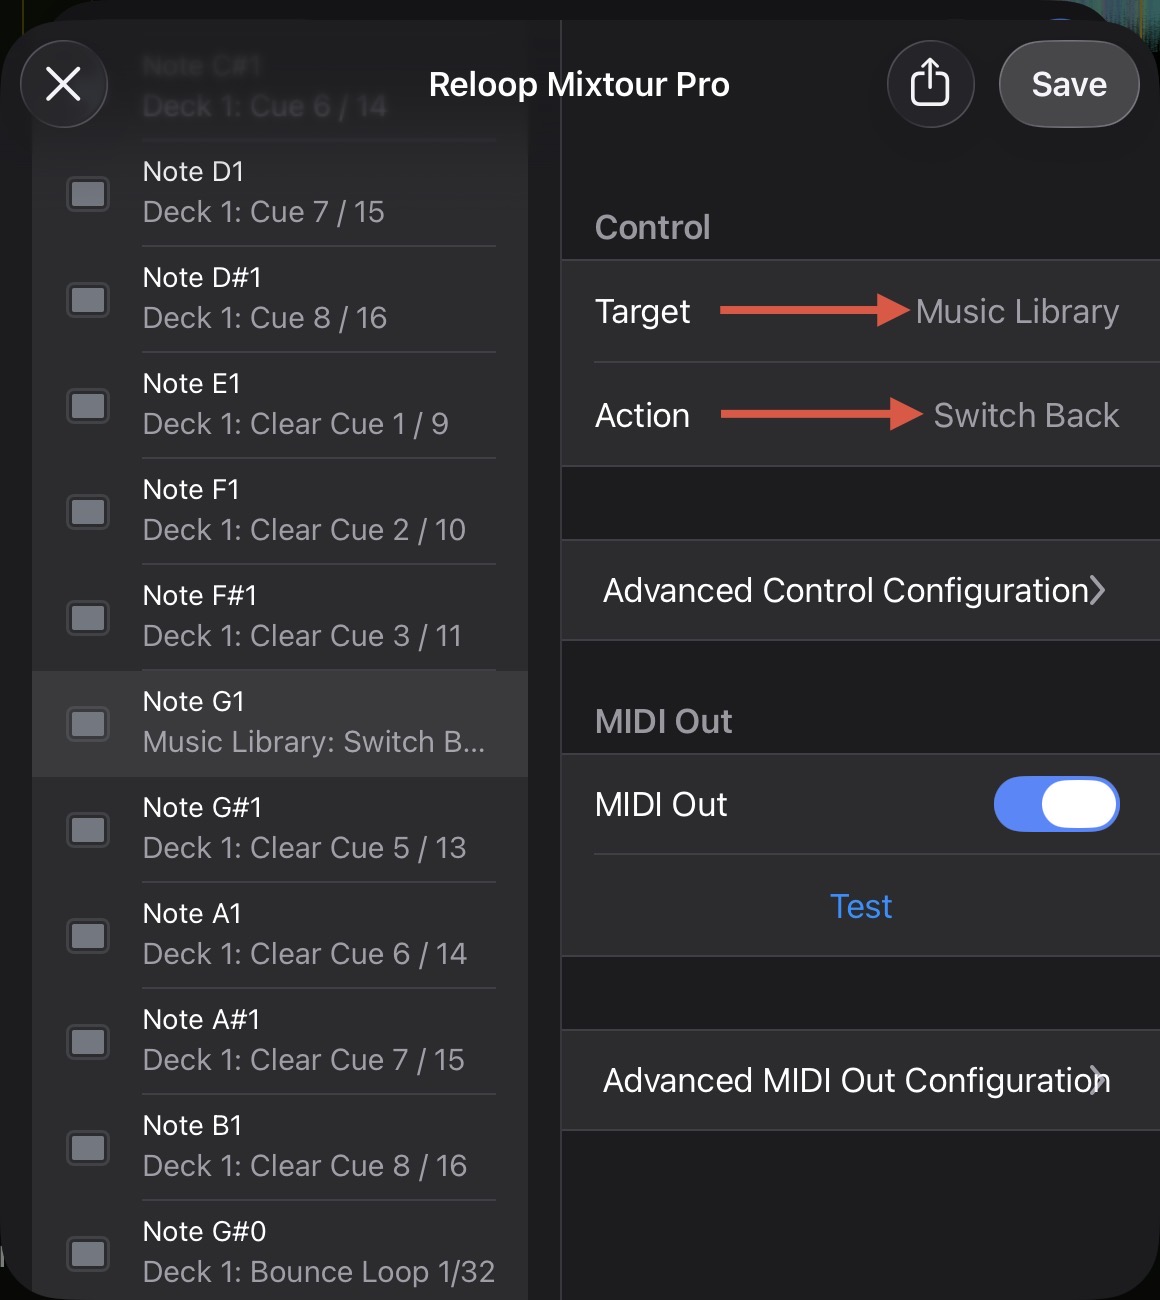
Task: Open Advanced Control Configuration
Action: (855, 590)
